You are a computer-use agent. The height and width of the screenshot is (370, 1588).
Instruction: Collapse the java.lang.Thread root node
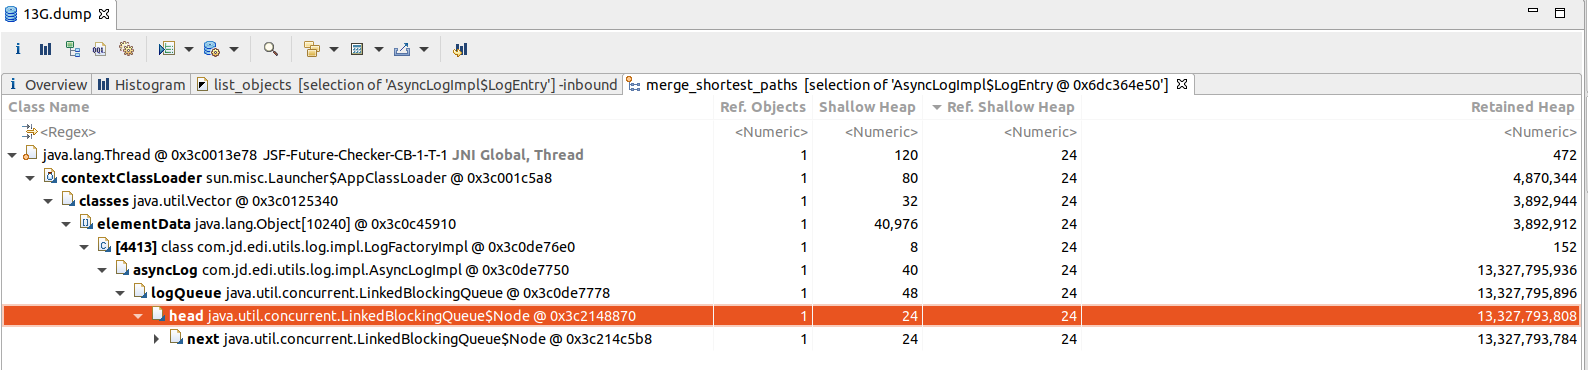coord(12,155)
